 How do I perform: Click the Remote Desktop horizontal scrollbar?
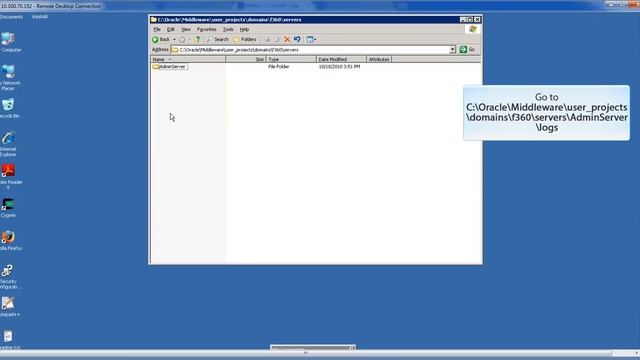tap(306, 353)
